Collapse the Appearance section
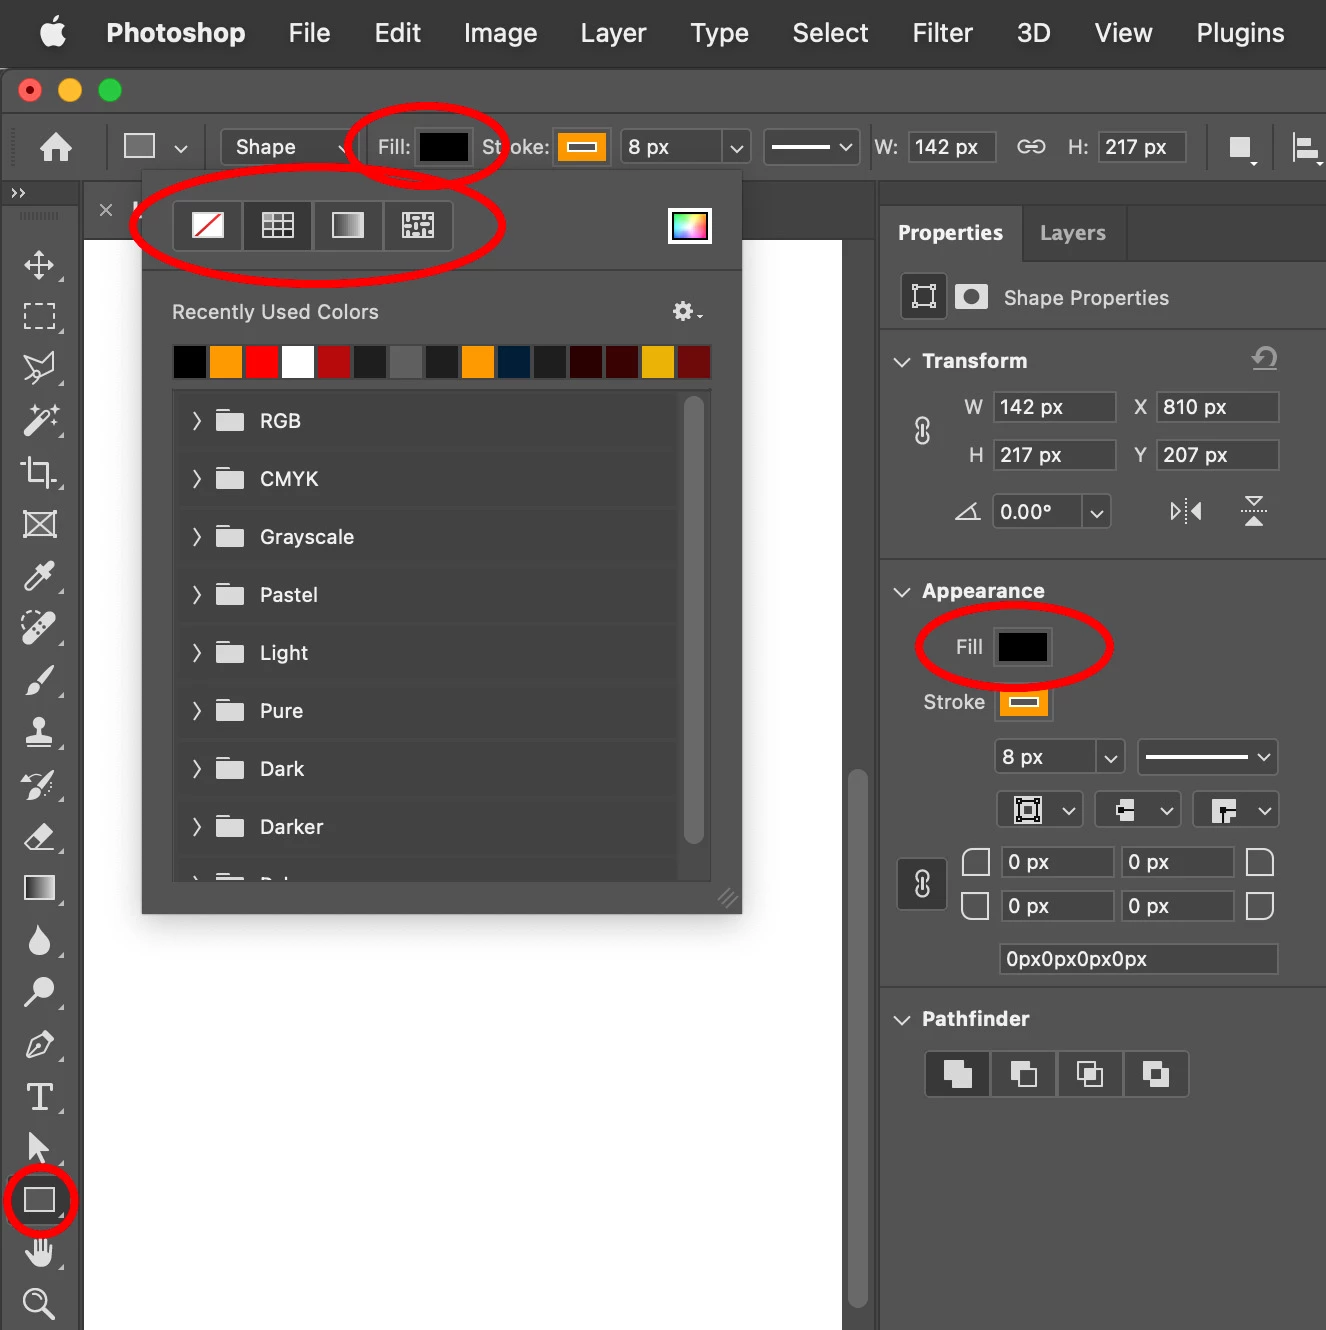 (x=902, y=592)
